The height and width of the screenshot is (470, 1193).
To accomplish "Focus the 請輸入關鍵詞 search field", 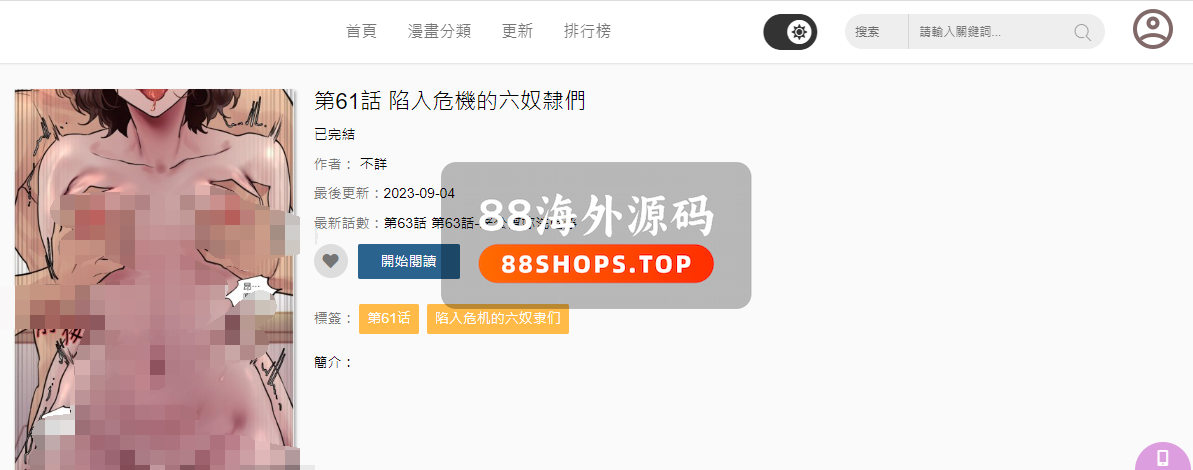I will [x=989, y=32].
